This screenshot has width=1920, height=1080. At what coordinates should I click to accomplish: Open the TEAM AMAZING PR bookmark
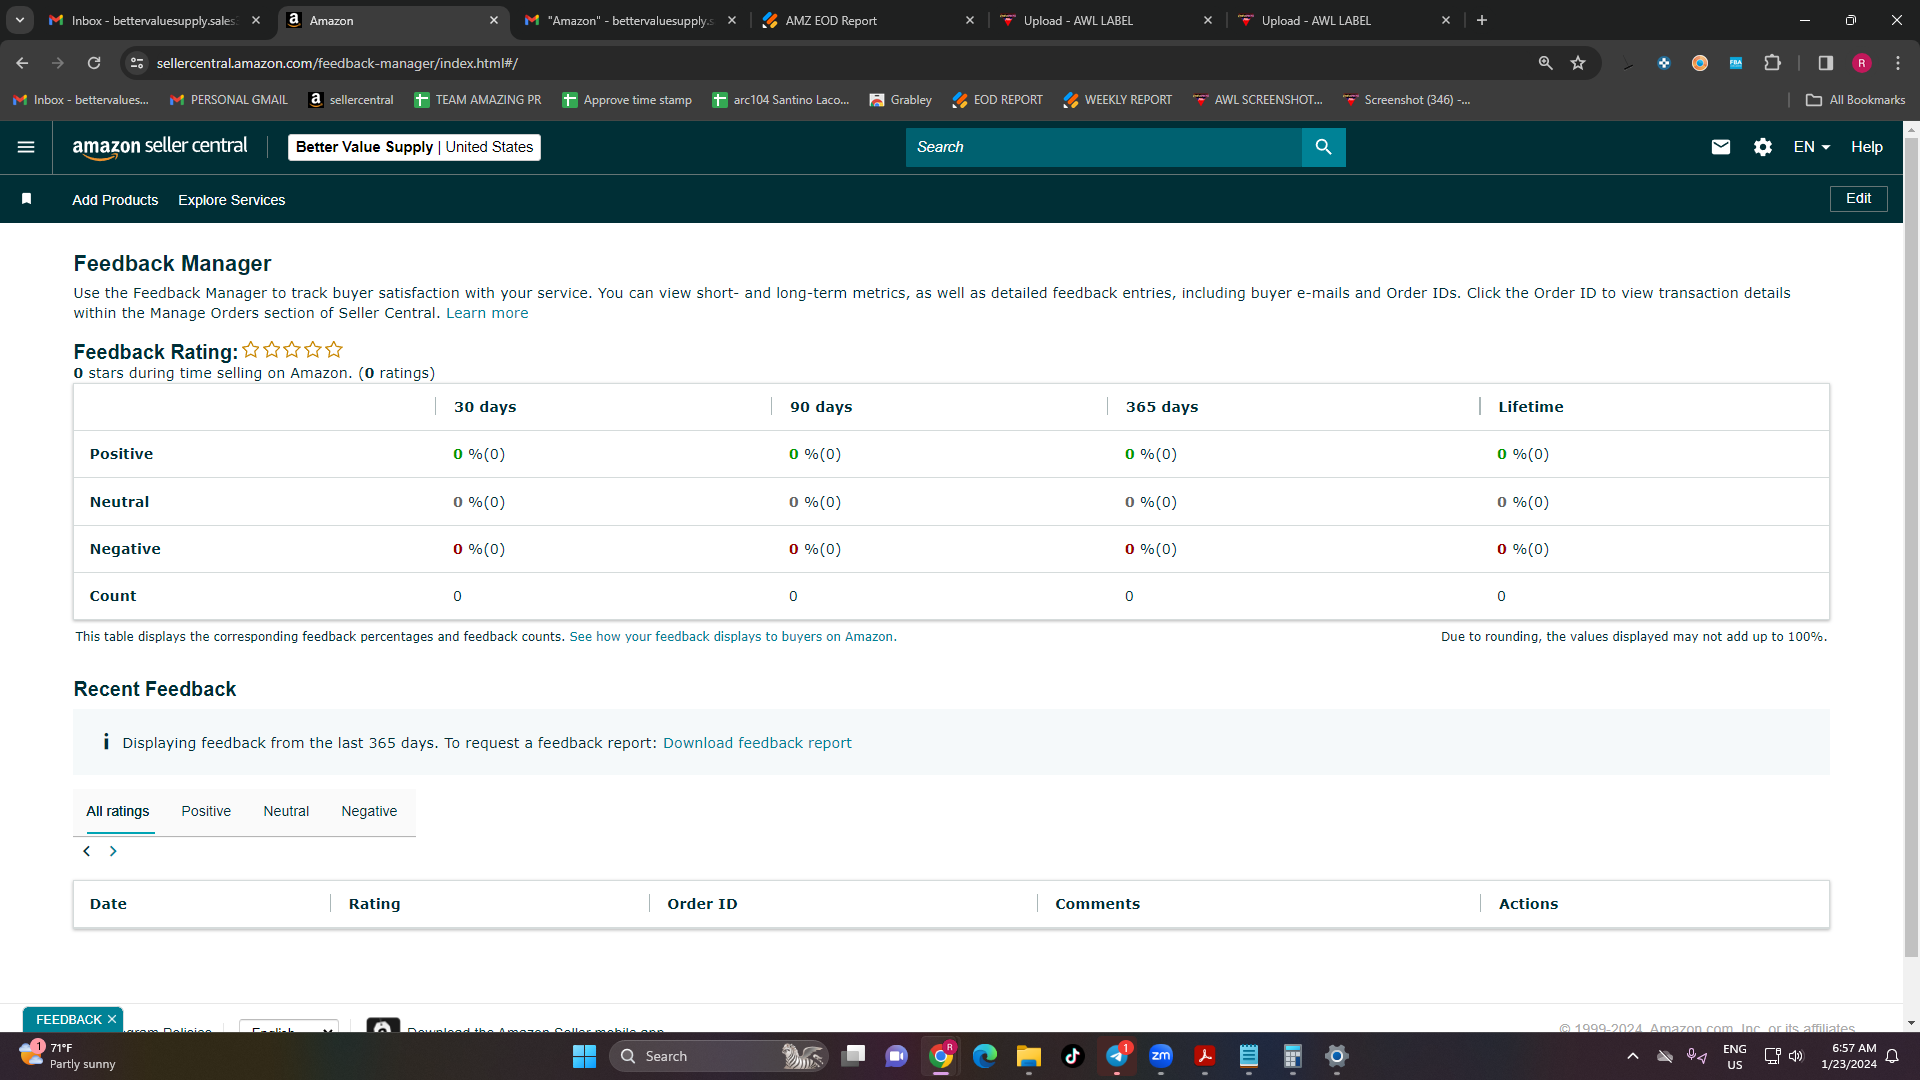pos(478,100)
